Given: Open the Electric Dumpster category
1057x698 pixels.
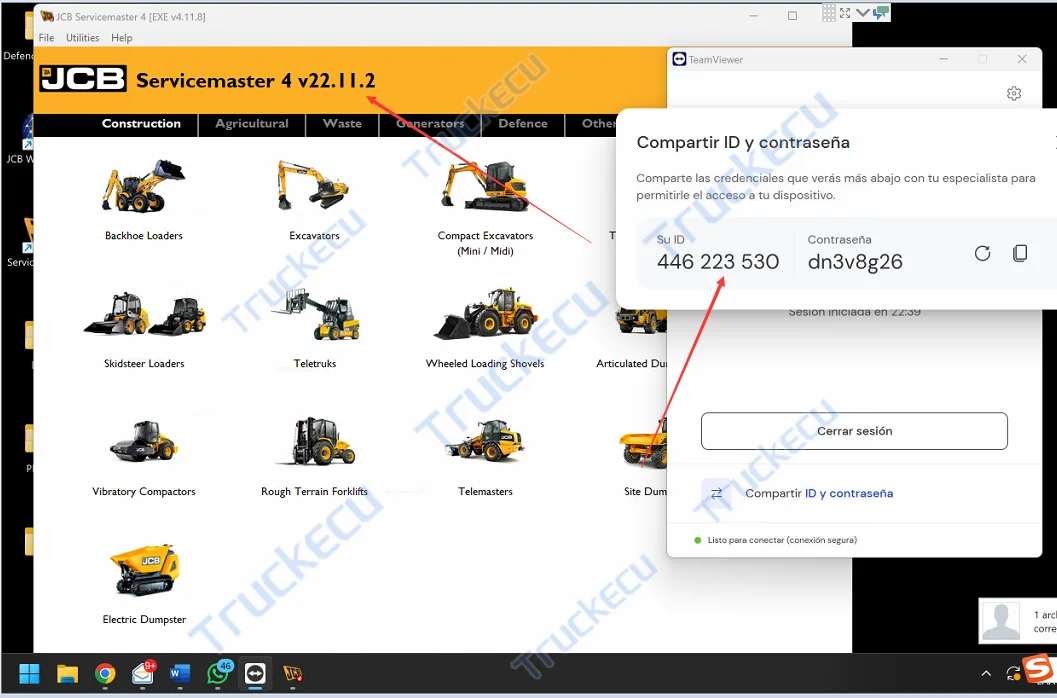Looking at the screenshot, I should click(144, 570).
